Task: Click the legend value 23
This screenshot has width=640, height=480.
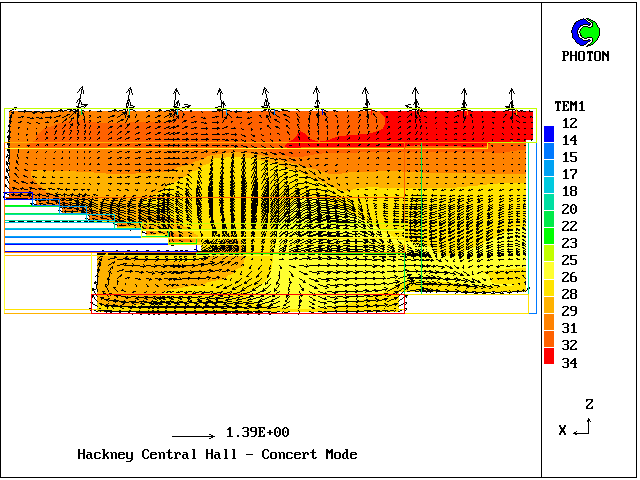Action: click(x=569, y=243)
